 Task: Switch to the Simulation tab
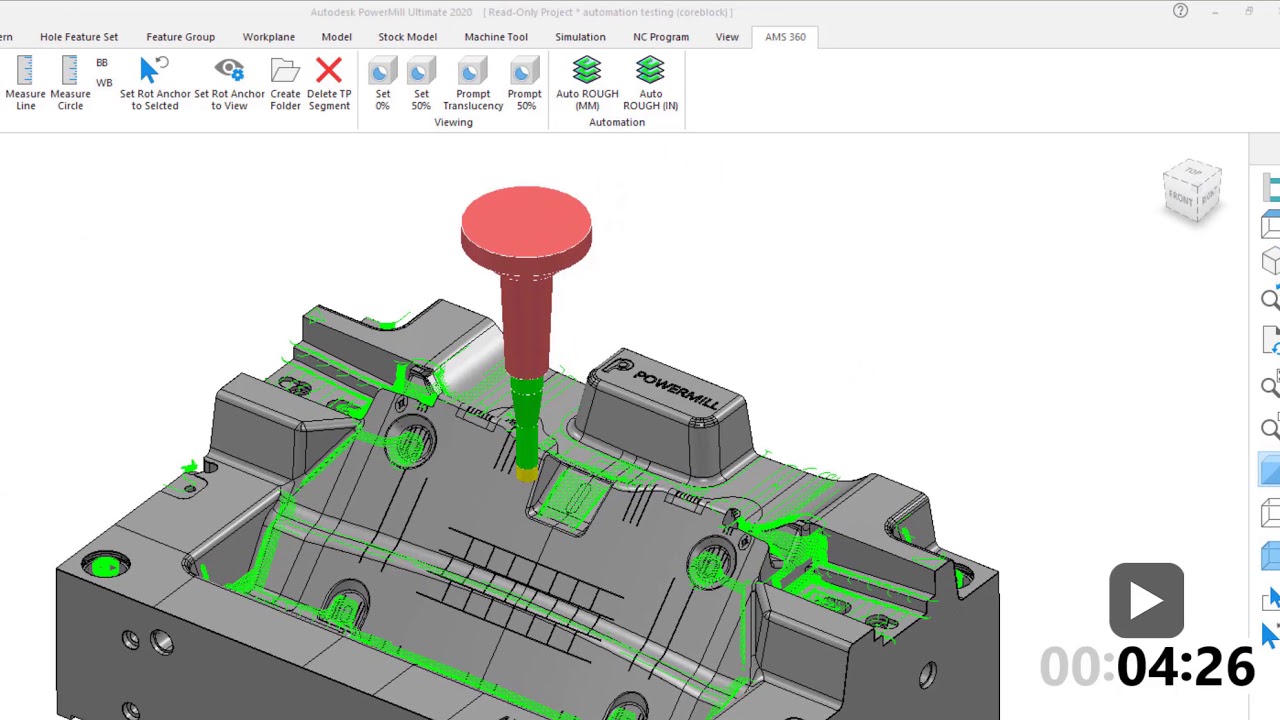click(580, 37)
